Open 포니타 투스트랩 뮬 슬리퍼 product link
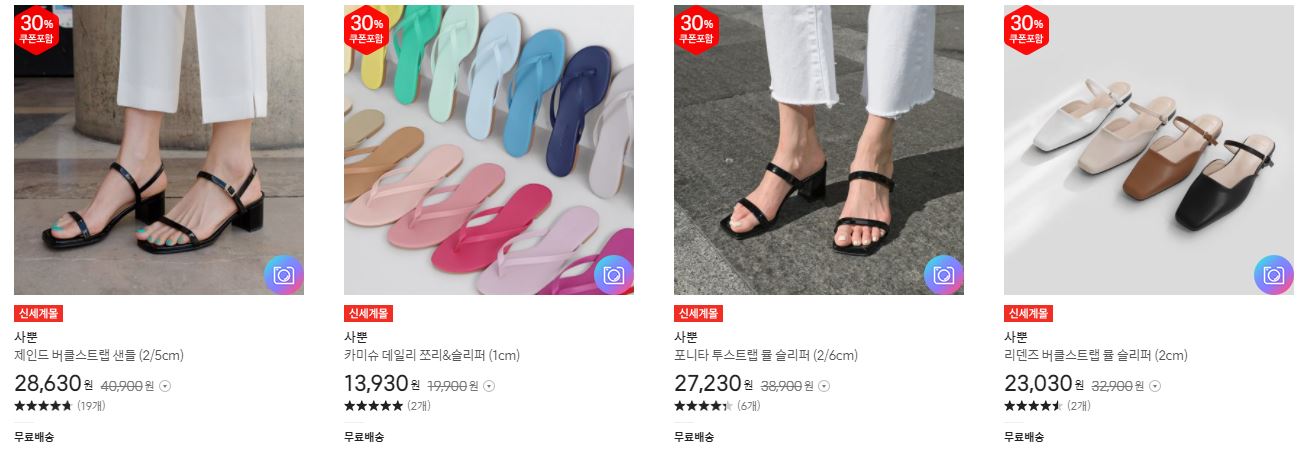The image size is (1301, 466). pos(766,355)
